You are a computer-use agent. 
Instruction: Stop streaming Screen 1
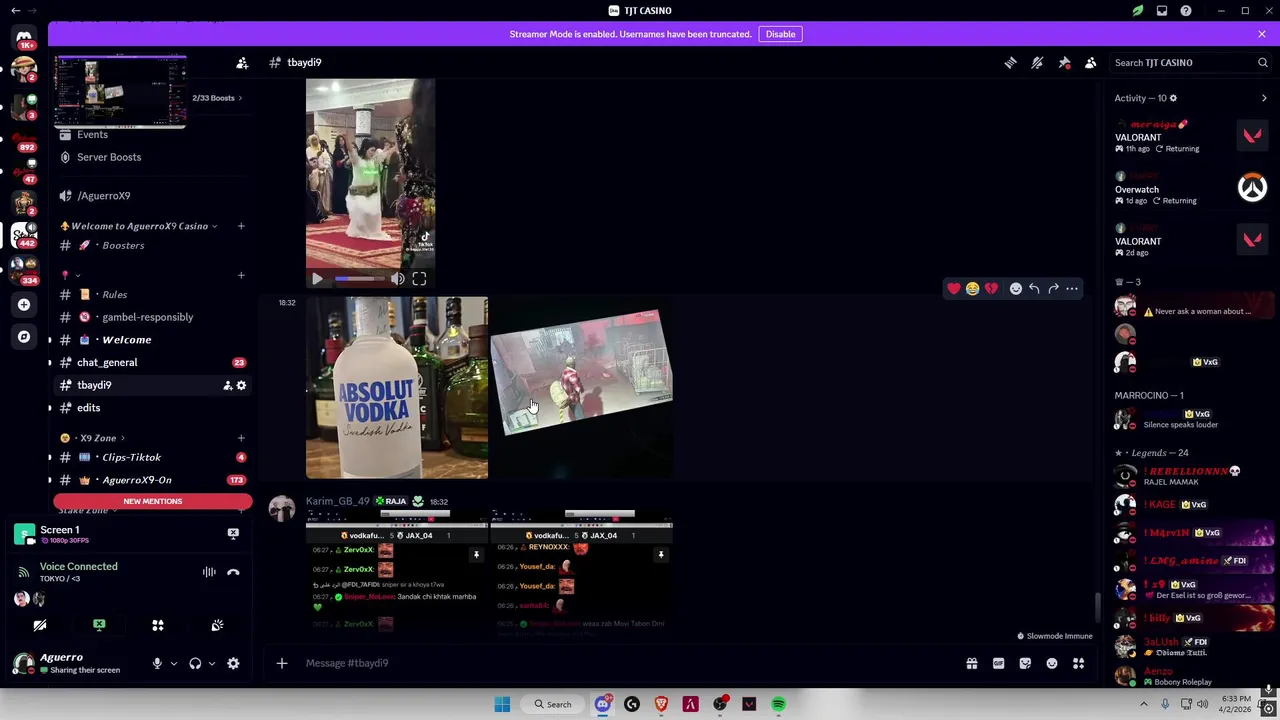(x=233, y=534)
